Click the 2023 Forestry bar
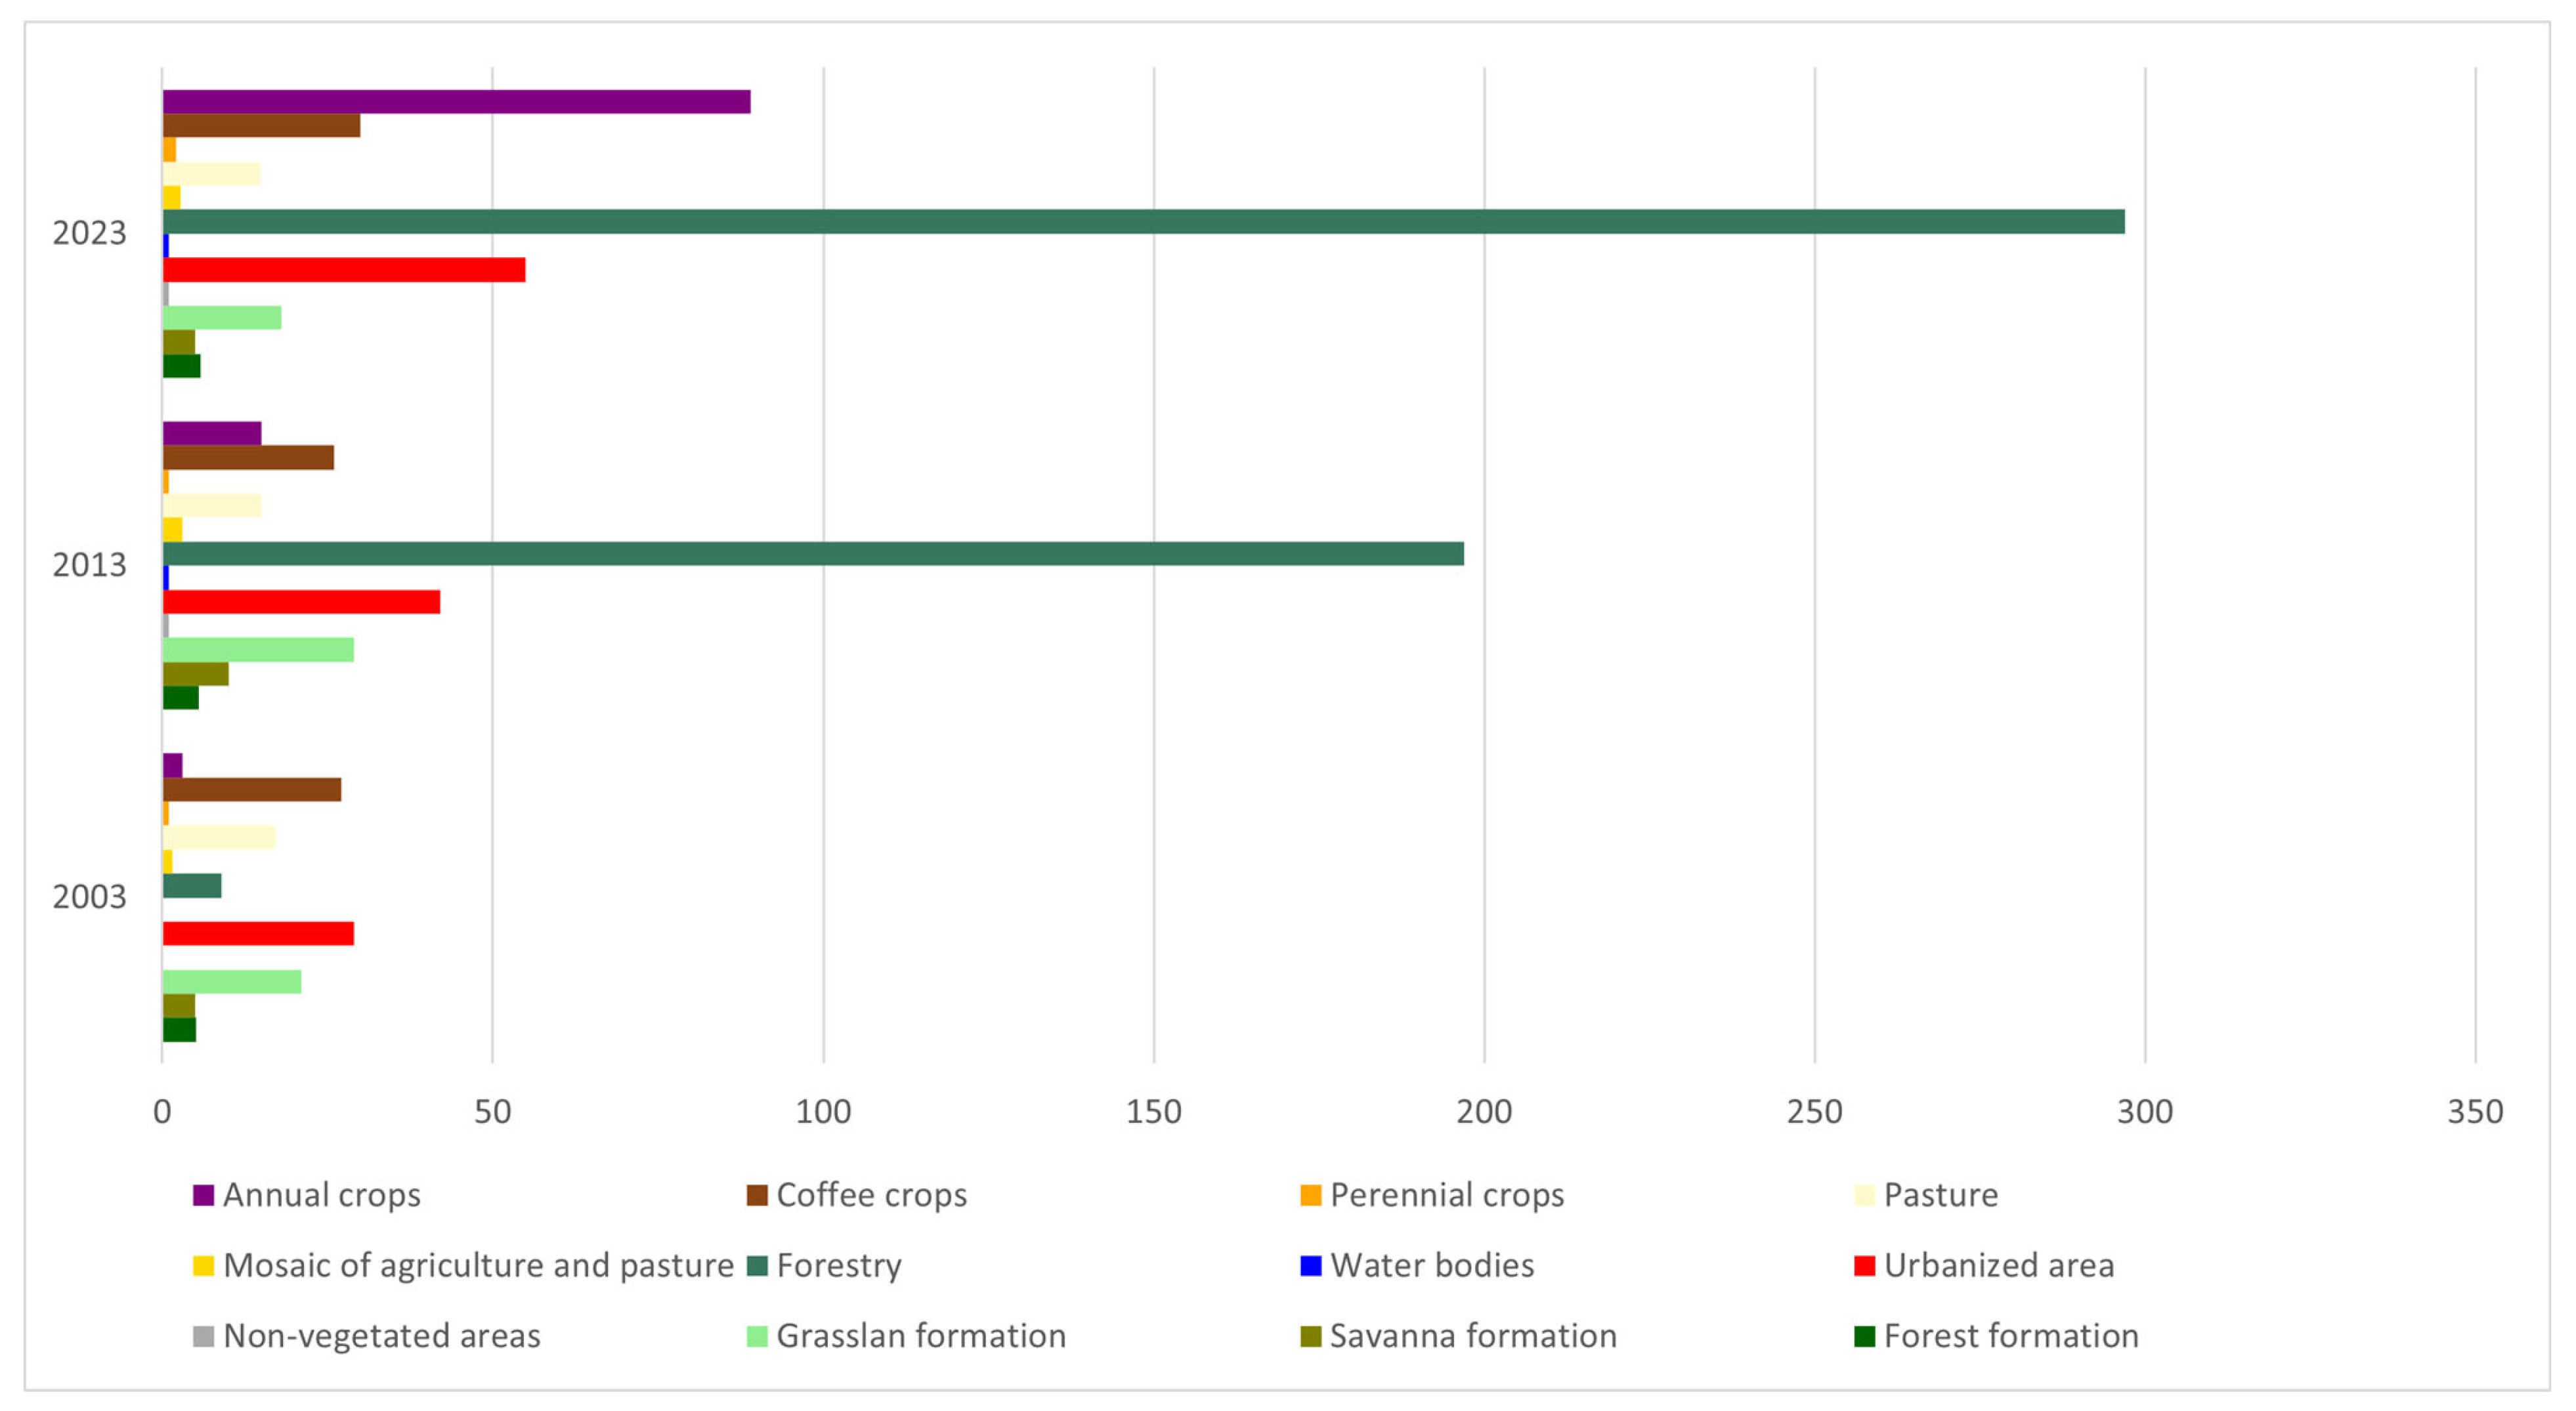 1143,222
